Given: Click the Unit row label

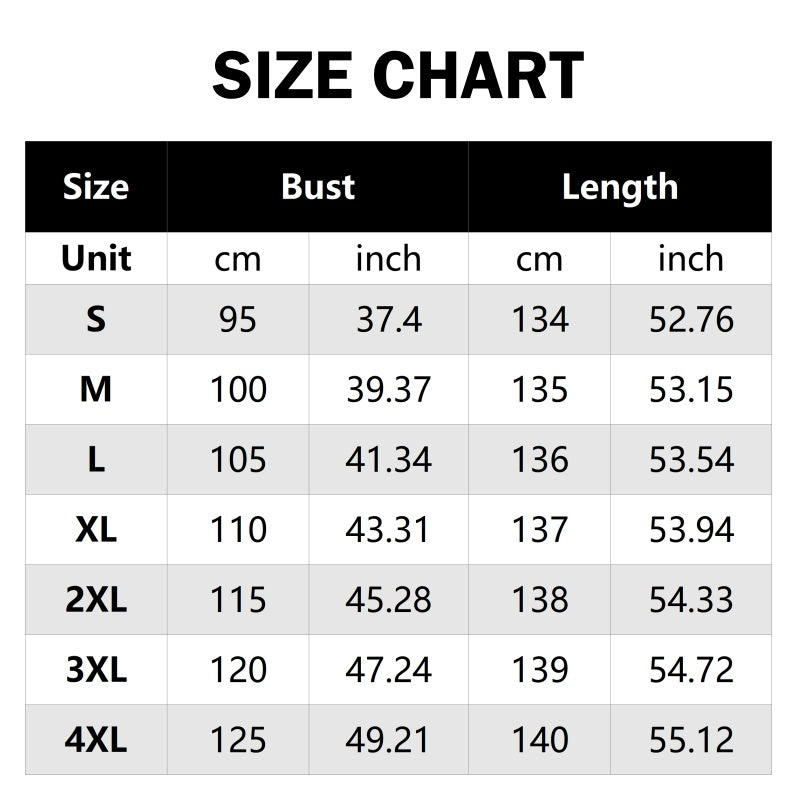Looking at the screenshot, I should tap(96, 259).
